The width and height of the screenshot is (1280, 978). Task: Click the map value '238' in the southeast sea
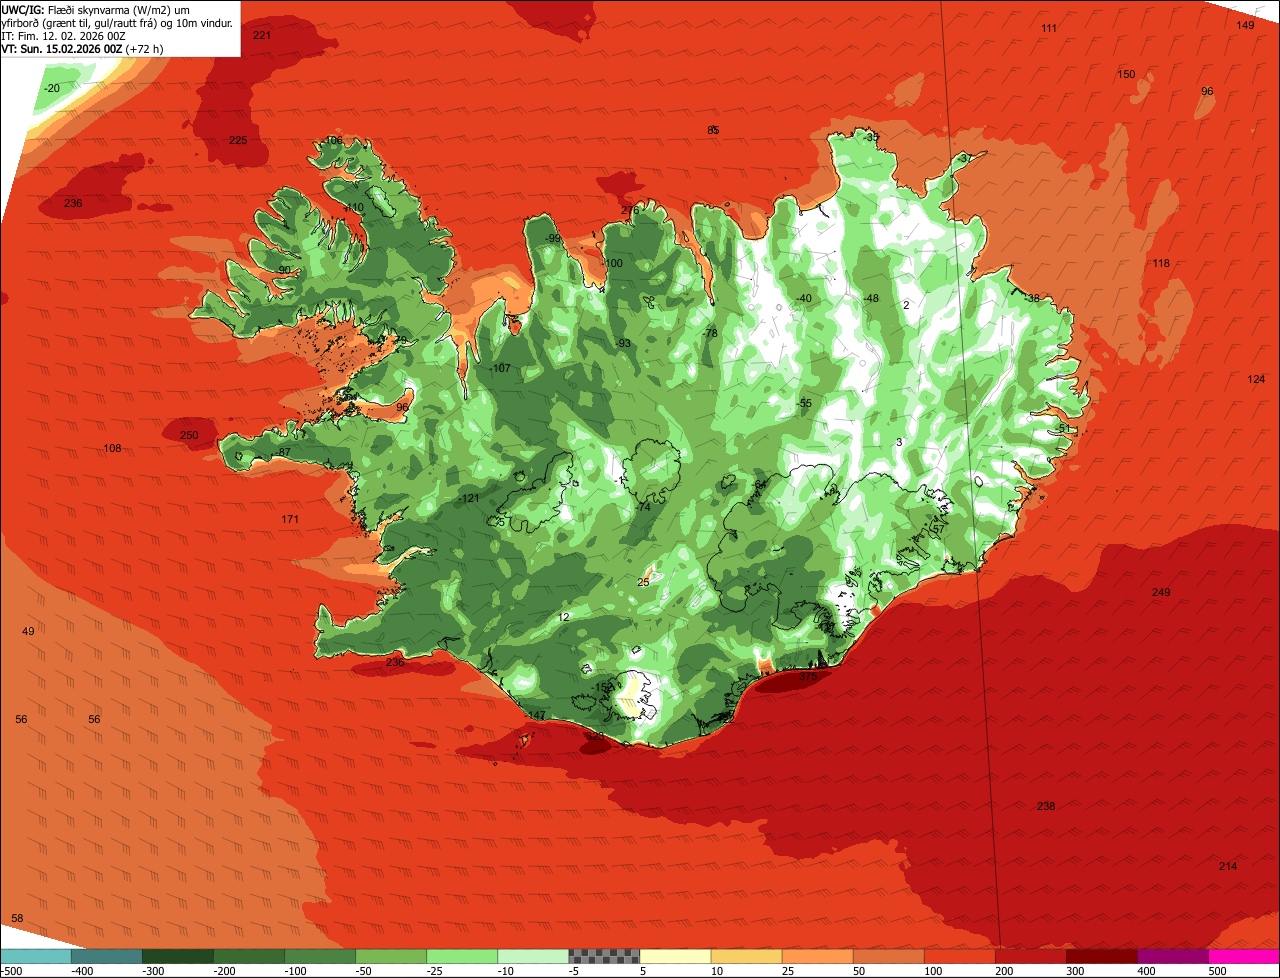(1046, 807)
